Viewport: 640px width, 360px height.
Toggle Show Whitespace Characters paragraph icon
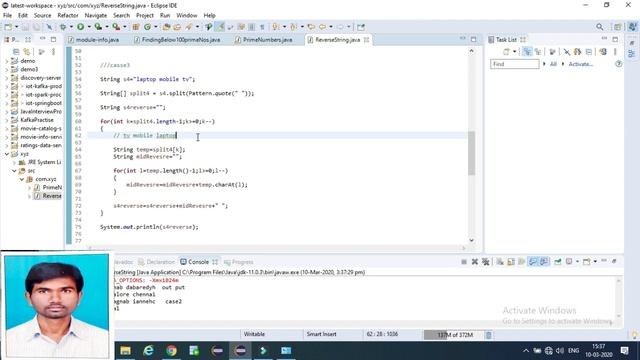pos(262,27)
